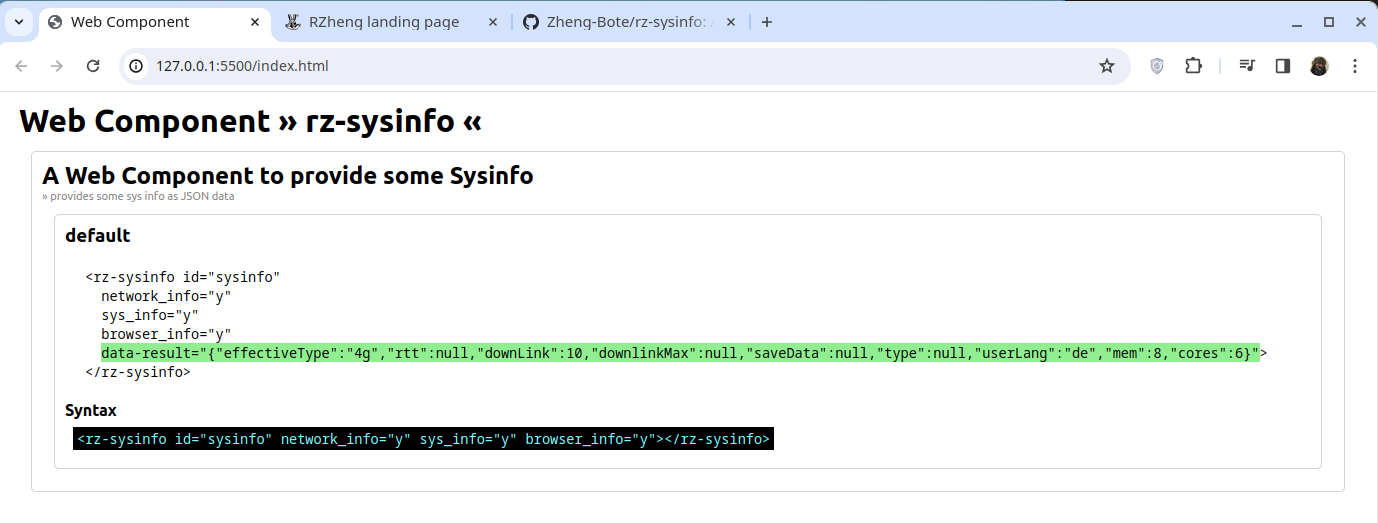Screen dimensions: 1378x523
Task: Close the Zheng-Bote/rz-sysinfo tab
Action: 730,22
